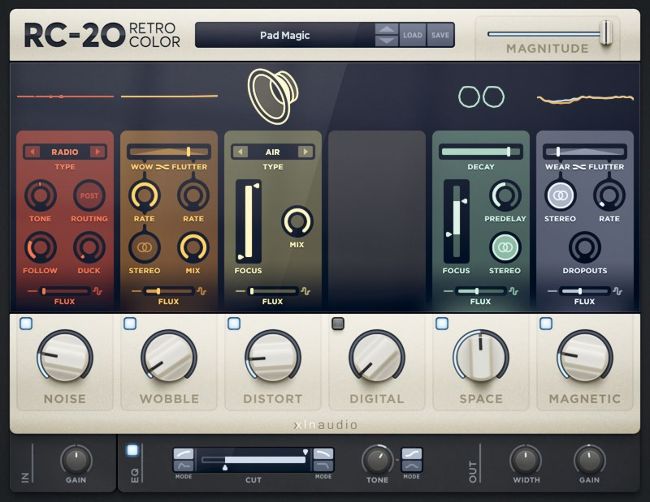Click the LOAD preset button
This screenshot has height=502, width=650.
pyautogui.click(x=413, y=35)
